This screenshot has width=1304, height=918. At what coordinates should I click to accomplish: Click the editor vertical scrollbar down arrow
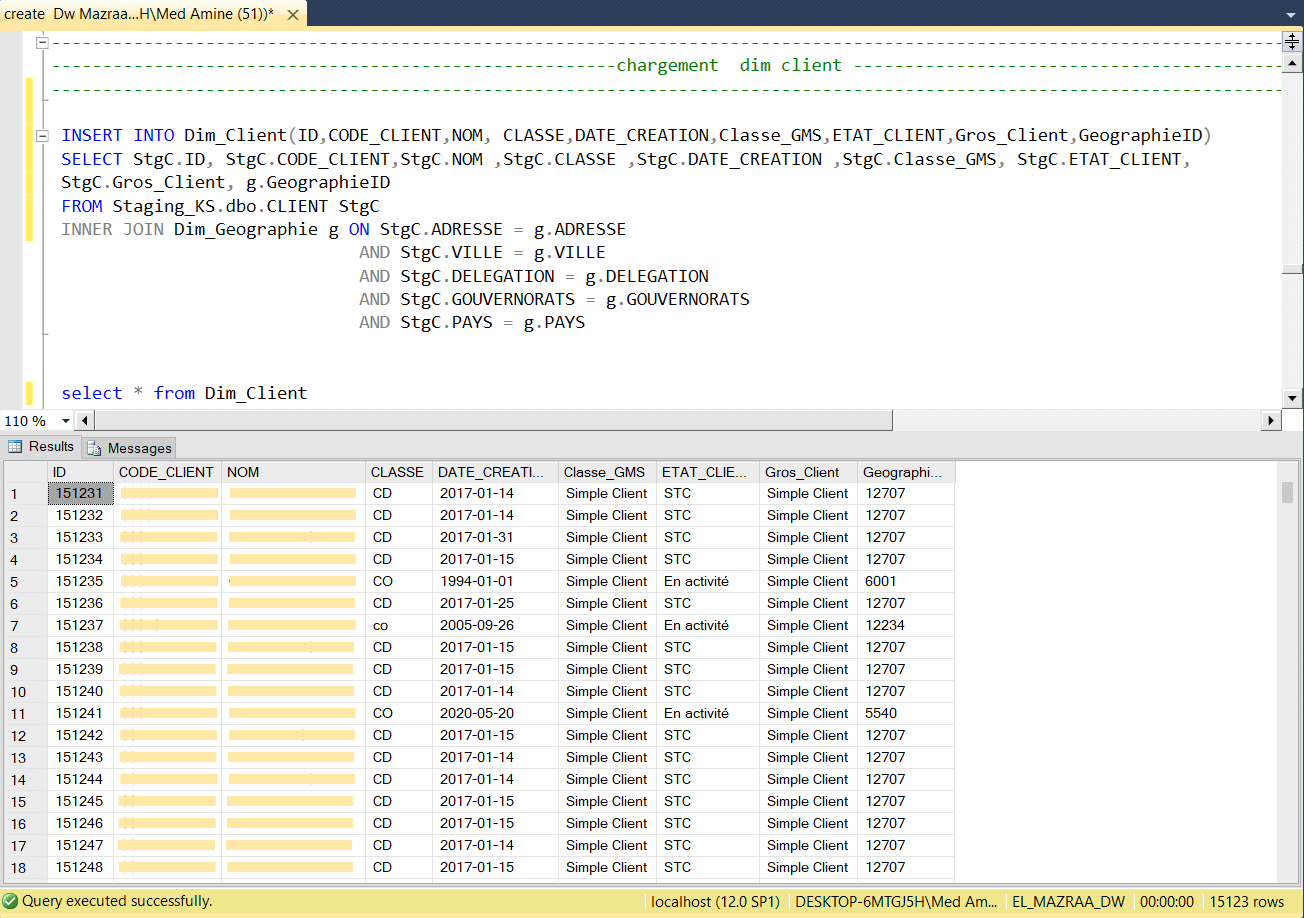pos(1292,399)
